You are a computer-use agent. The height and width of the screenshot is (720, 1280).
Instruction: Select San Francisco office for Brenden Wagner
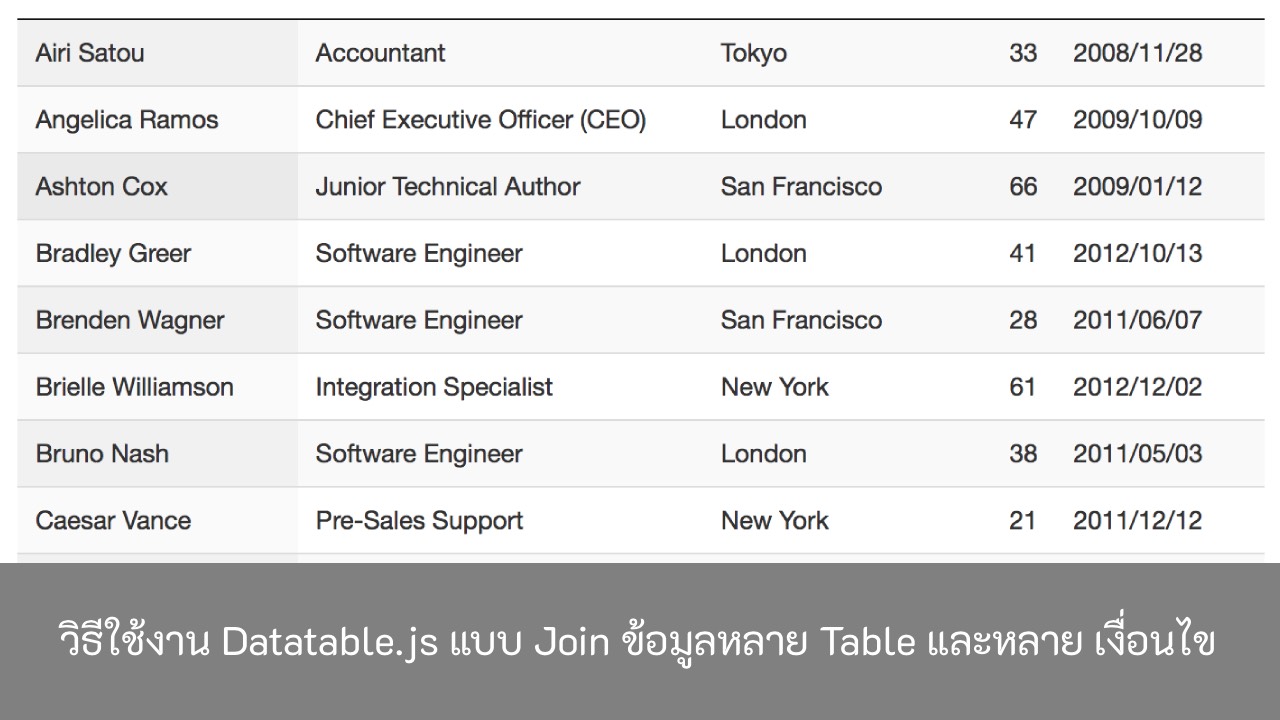pos(830,321)
